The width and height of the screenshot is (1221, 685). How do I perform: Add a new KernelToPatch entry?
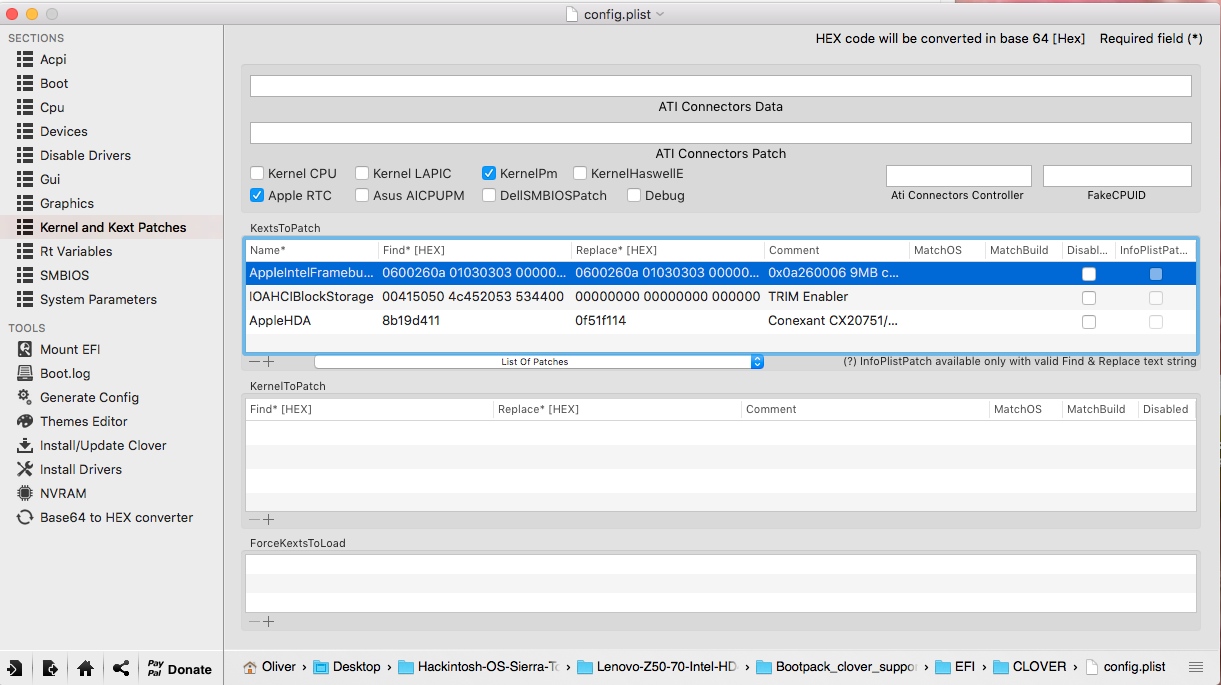[268, 519]
